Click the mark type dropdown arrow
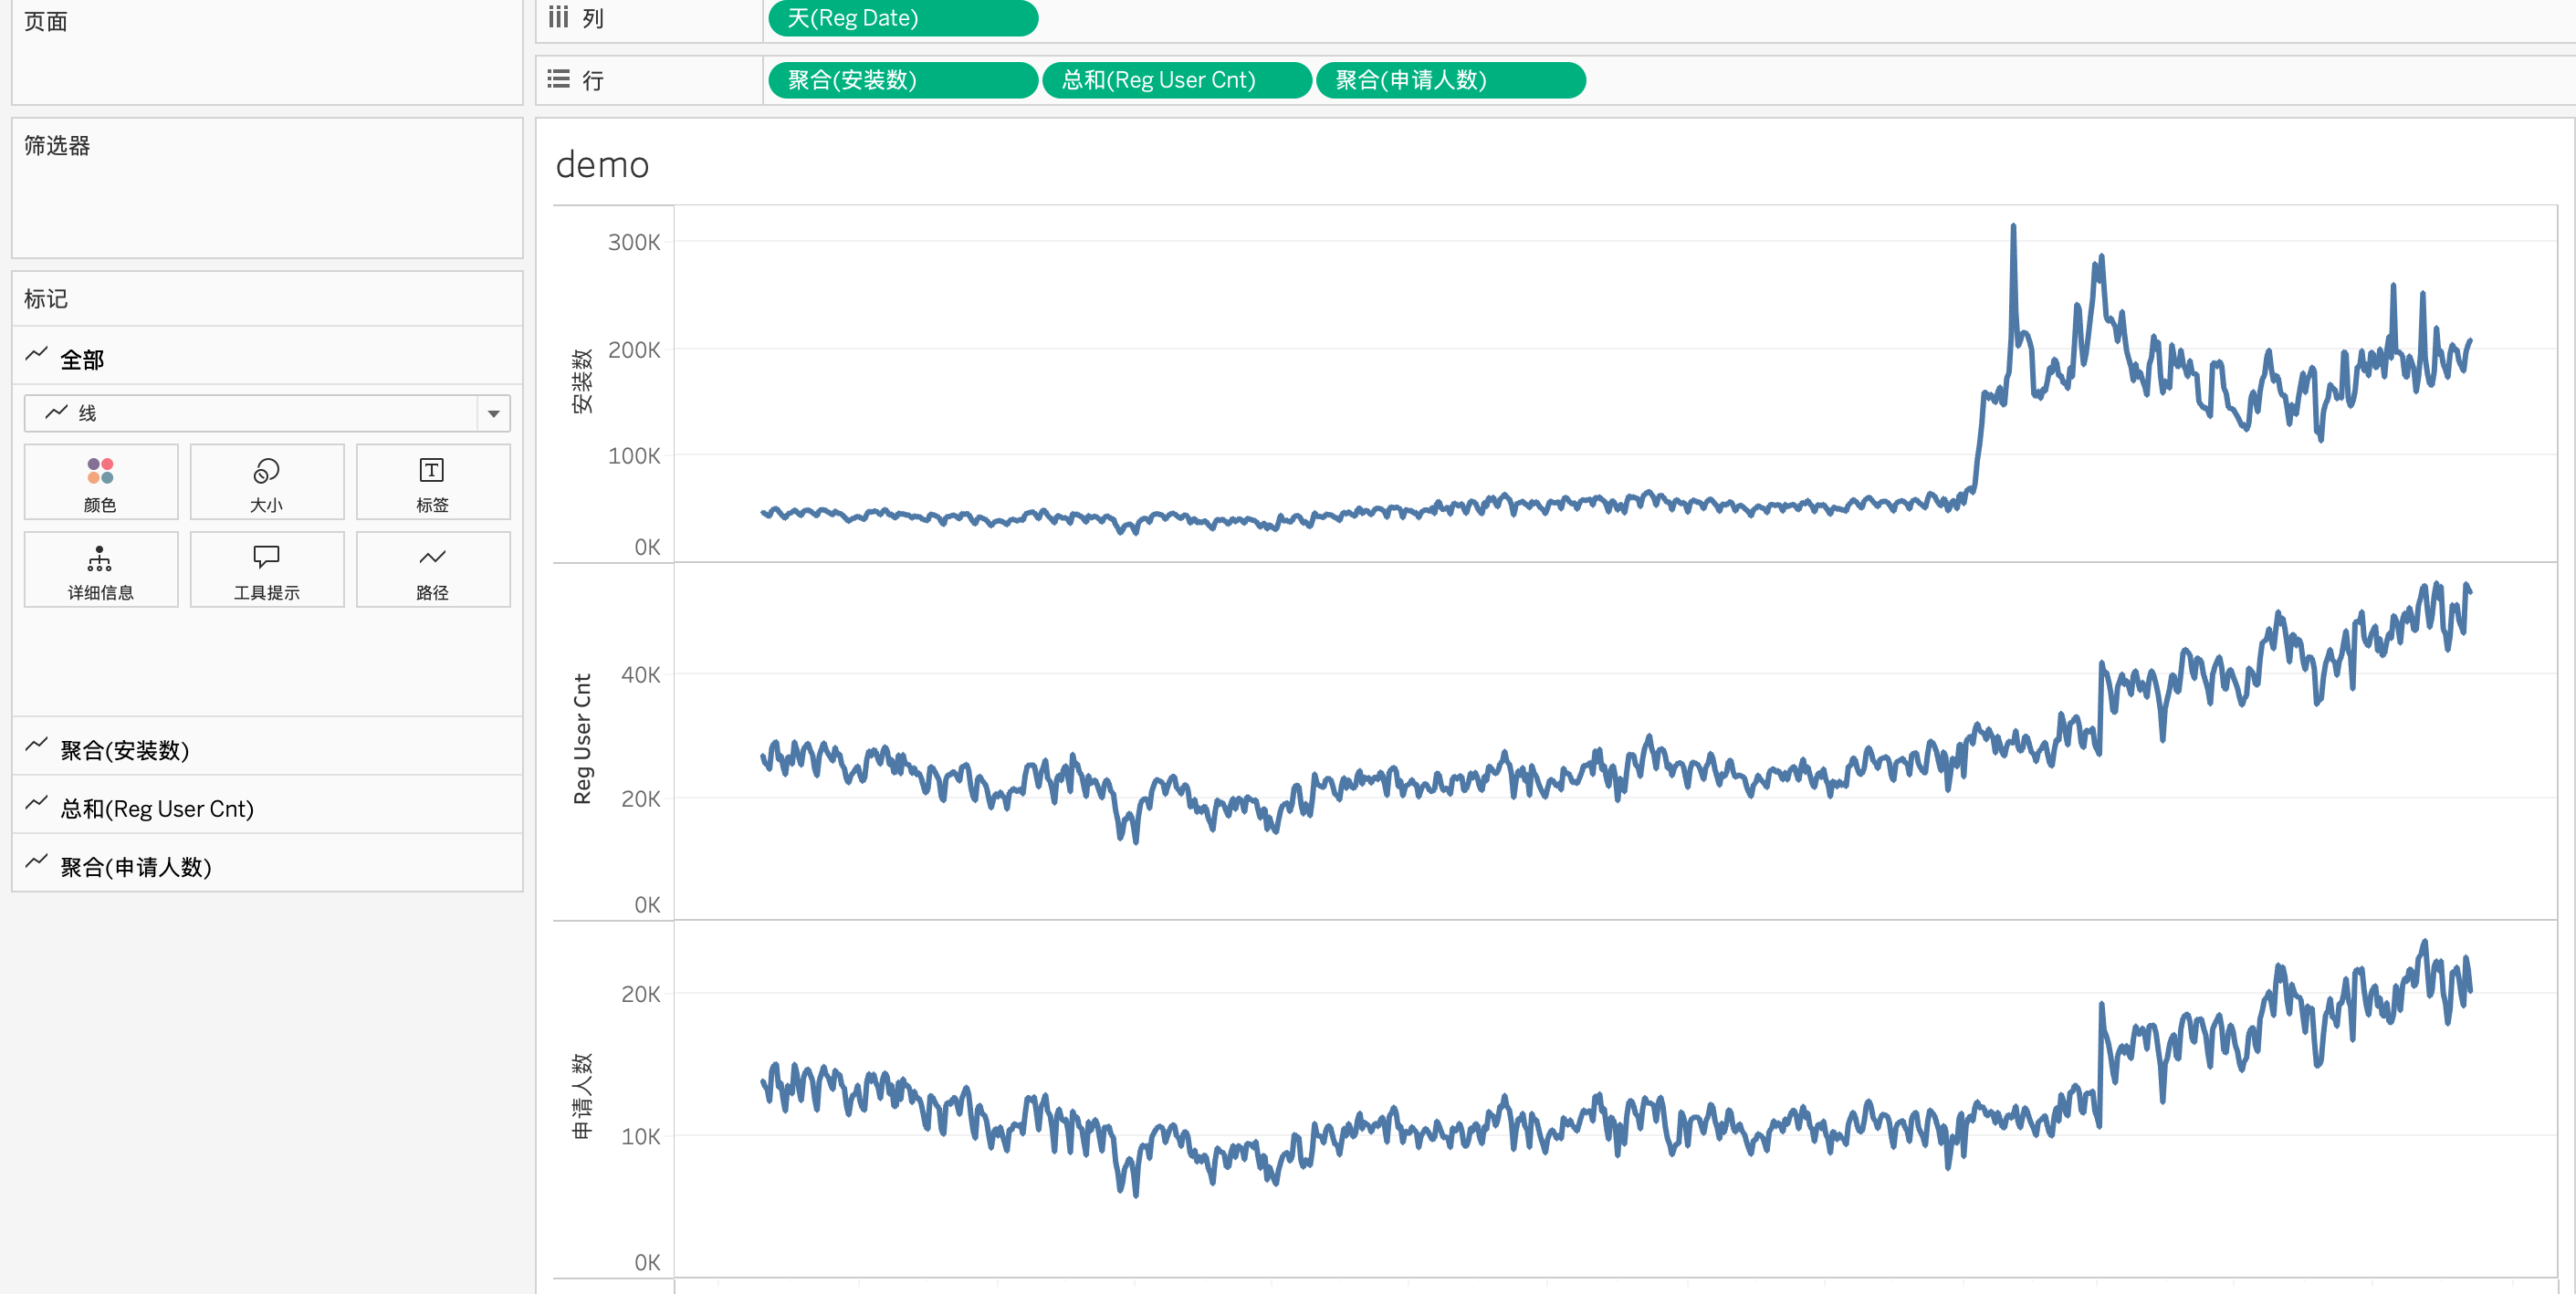Viewport: 2576px width, 1294px height. [x=493, y=413]
